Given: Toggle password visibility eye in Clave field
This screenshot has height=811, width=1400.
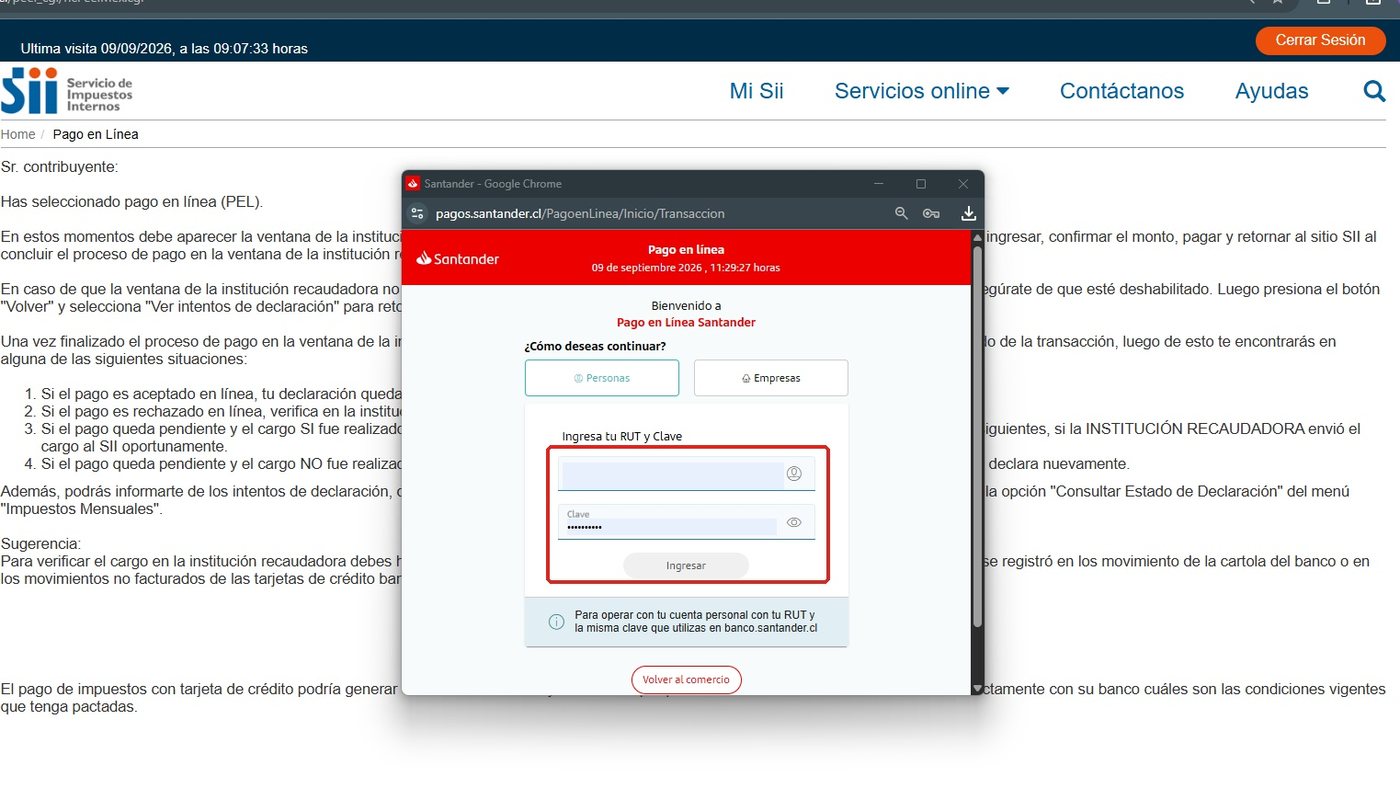Looking at the screenshot, I should (x=794, y=522).
